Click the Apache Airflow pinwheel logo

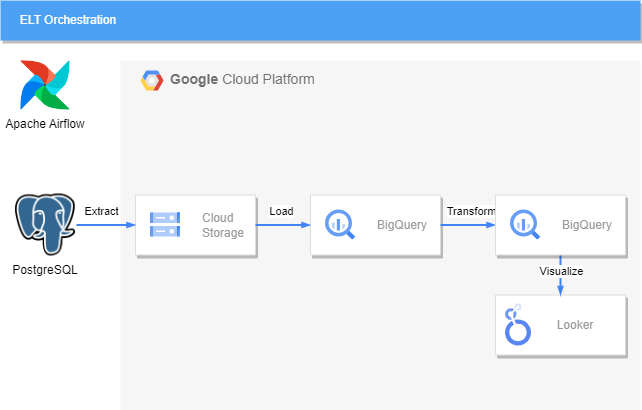(45, 85)
